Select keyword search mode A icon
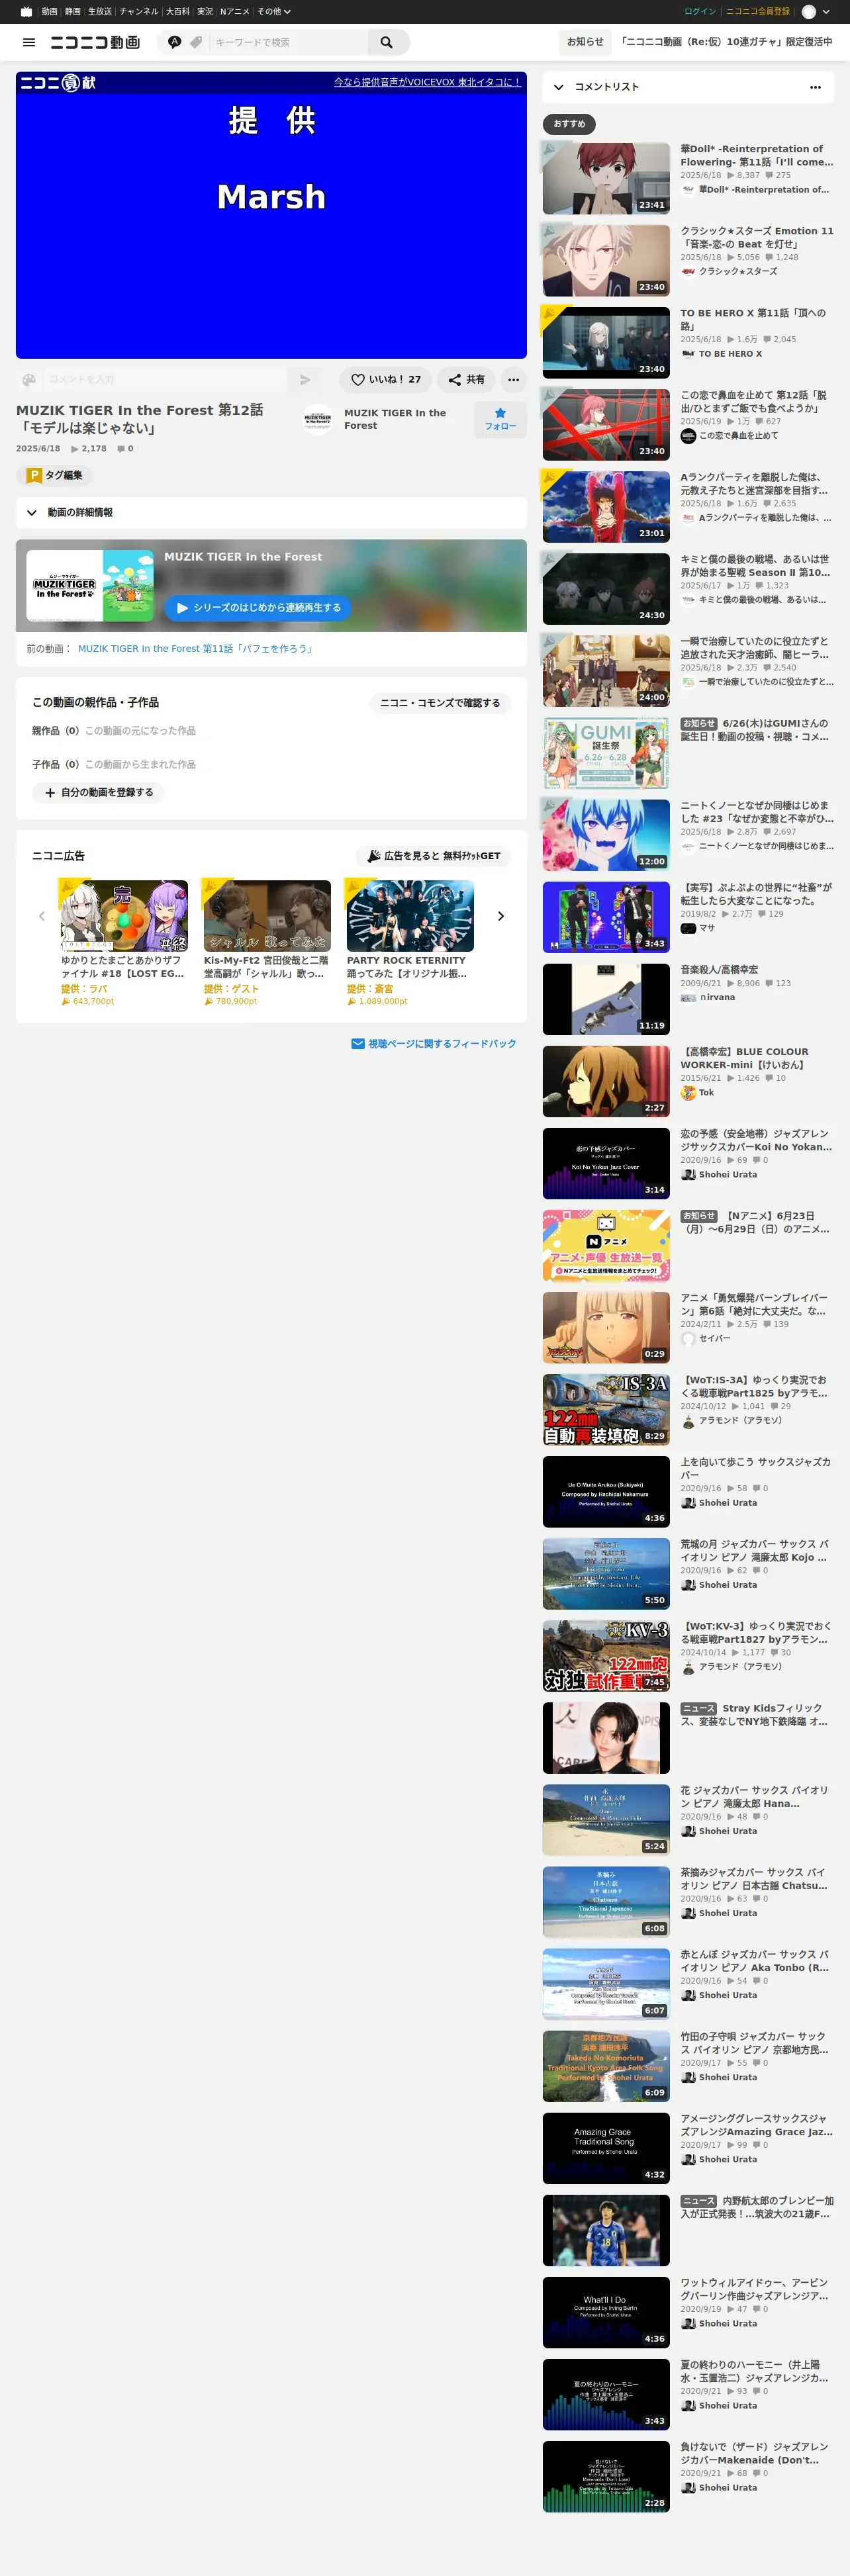Image resolution: width=850 pixels, height=2576 pixels. pyautogui.click(x=175, y=42)
